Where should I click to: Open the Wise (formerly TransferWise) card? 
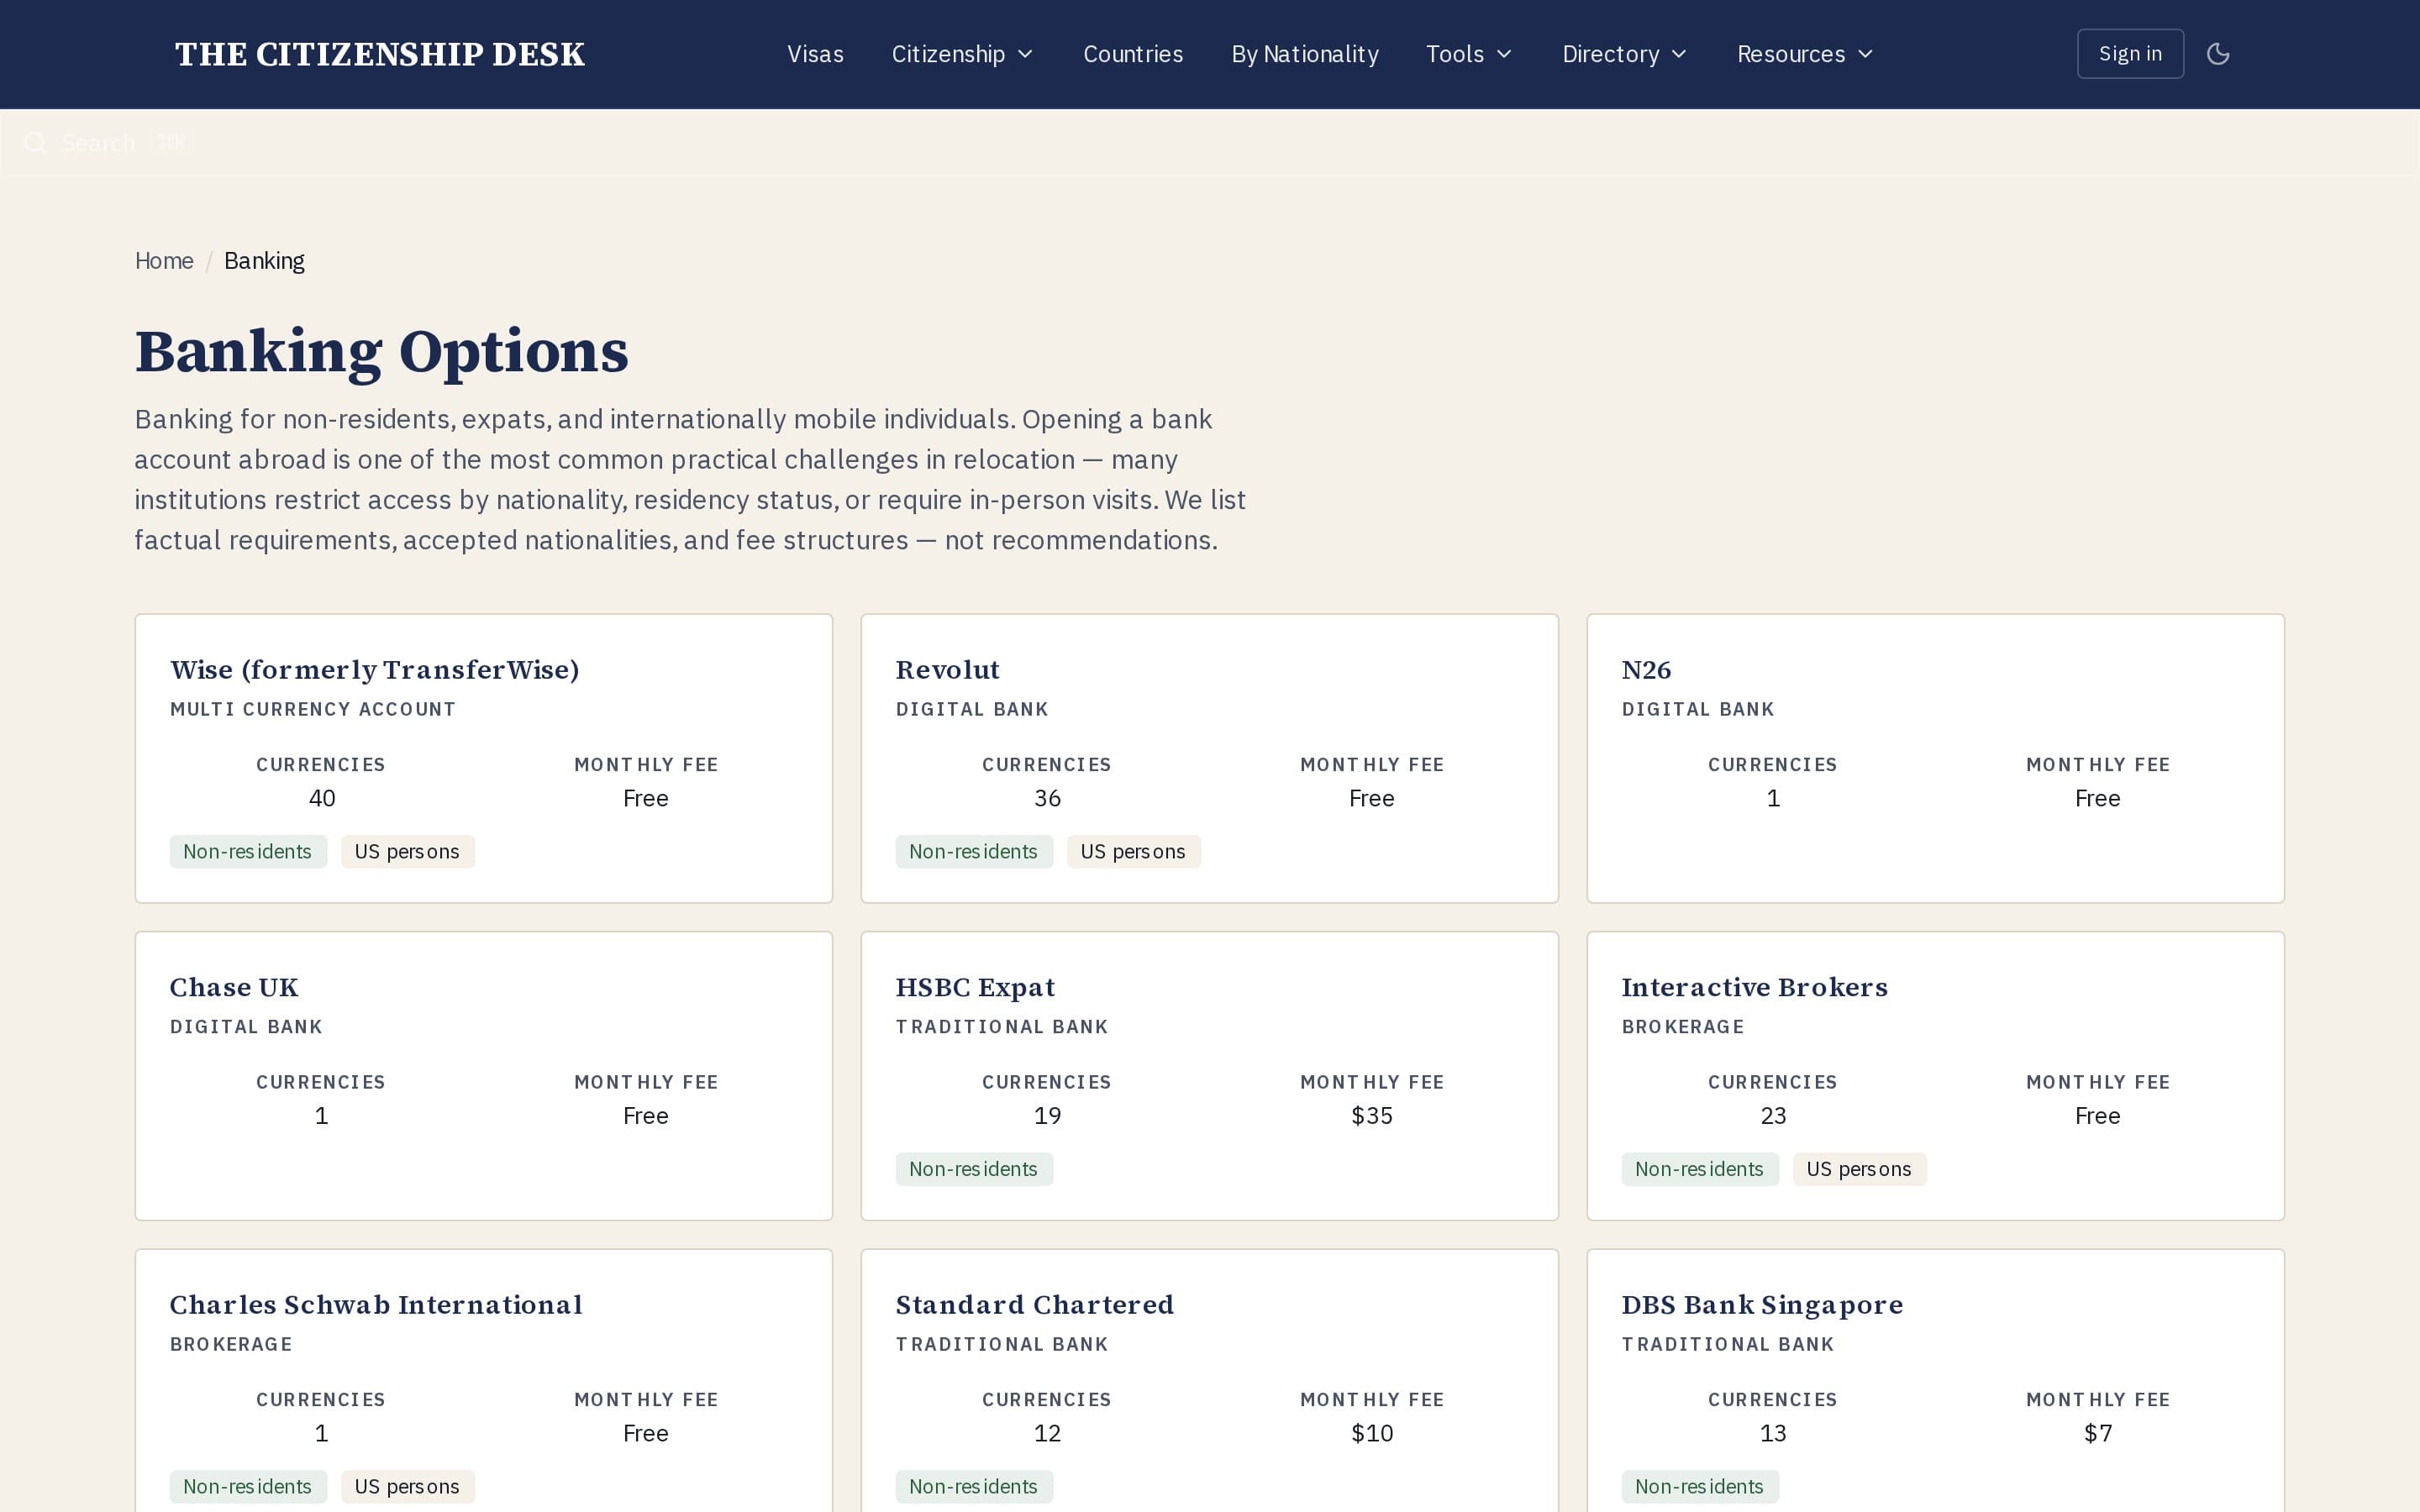click(484, 758)
